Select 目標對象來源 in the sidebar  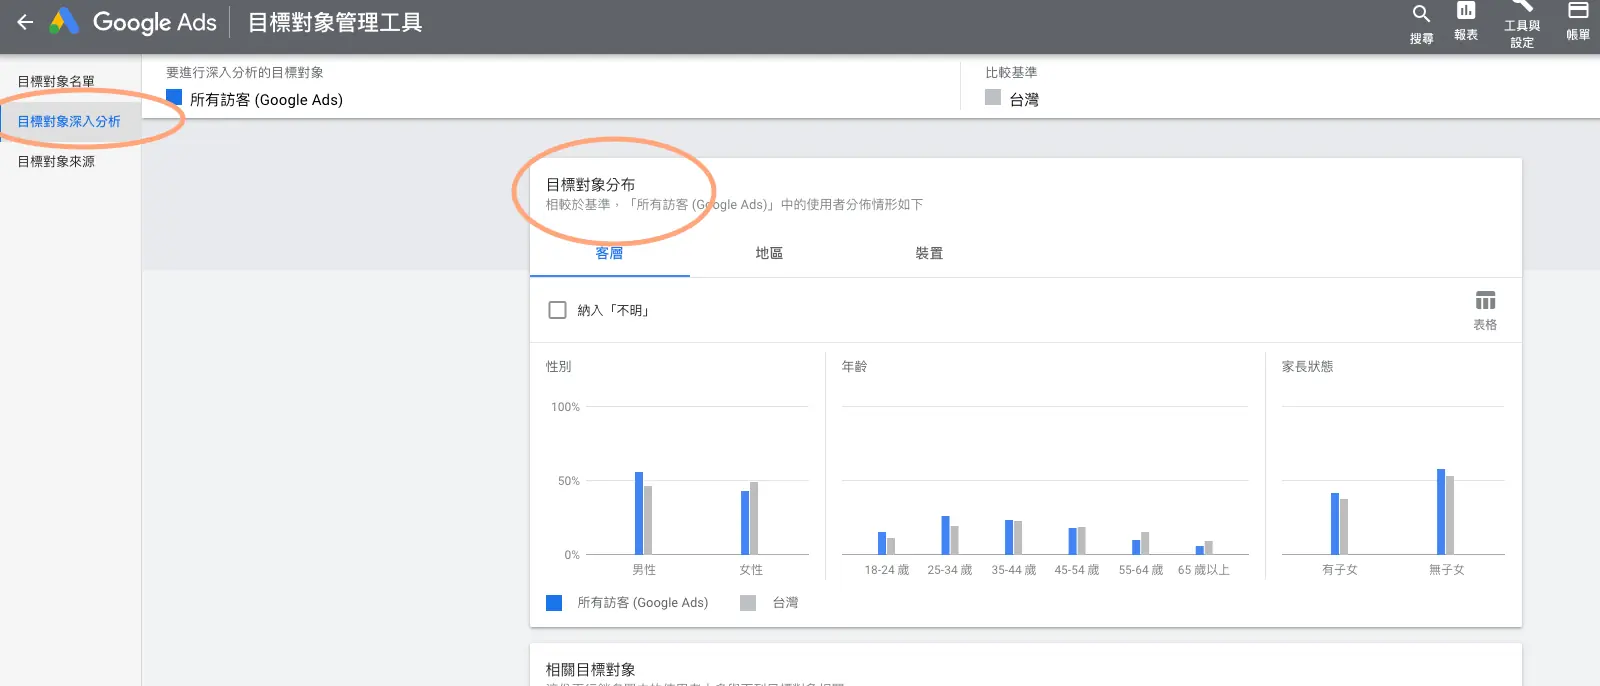pyautogui.click(x=56, y=161)
